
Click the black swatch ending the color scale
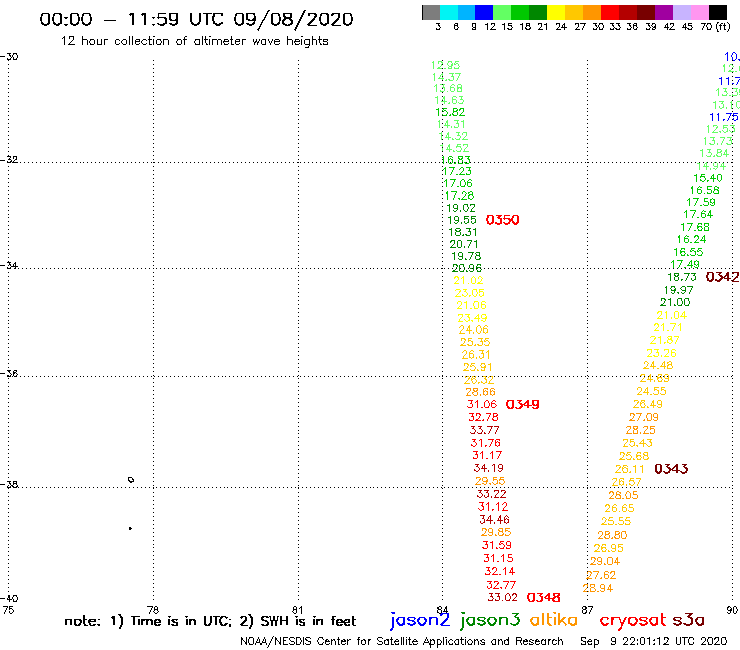(x=718, y=12)
